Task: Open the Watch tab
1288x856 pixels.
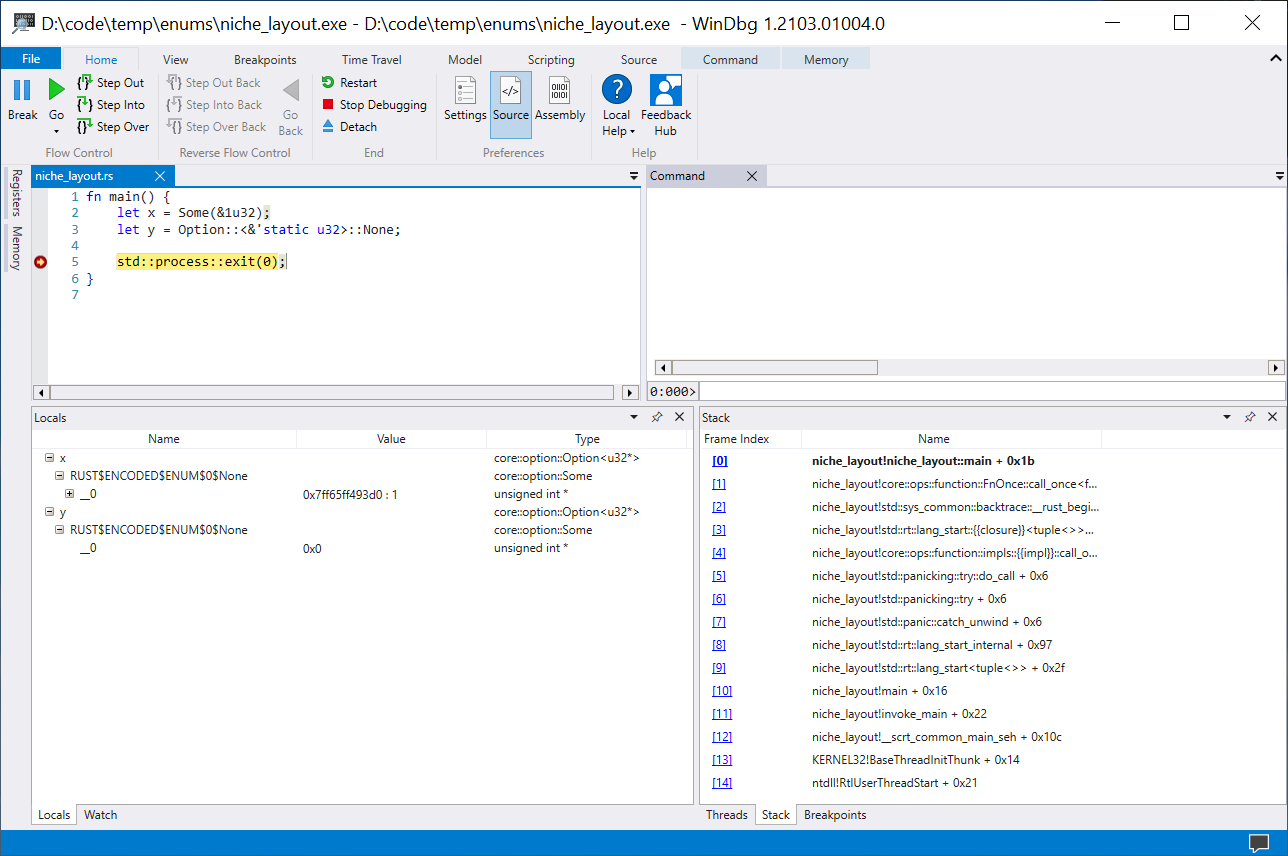Action: (100, 815)
